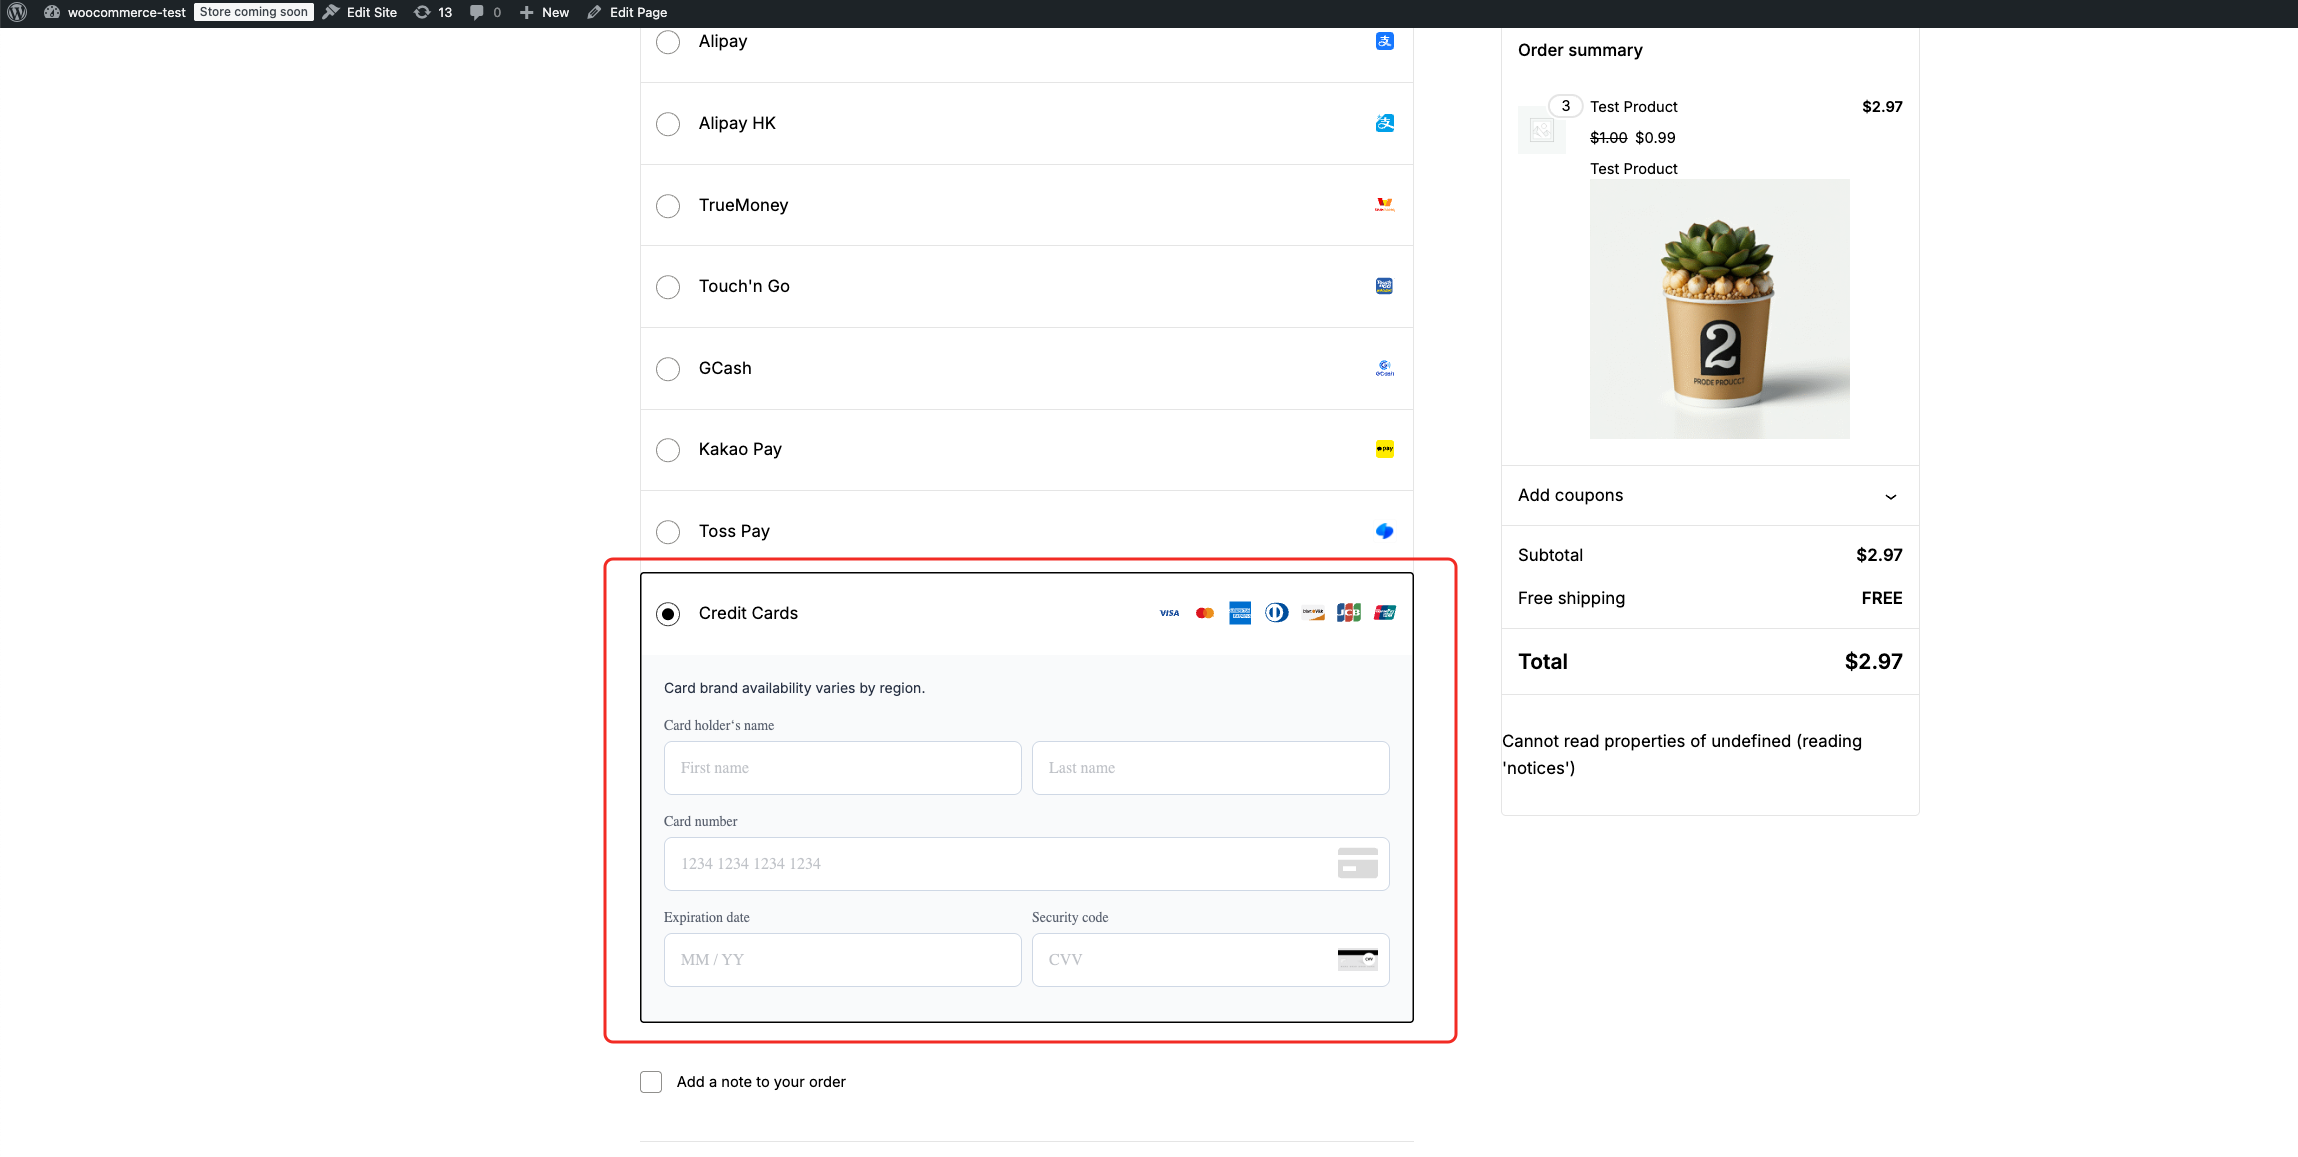Select the GCash payment option
This screenshot has width=2298, height=1157.
pos(668,369)
